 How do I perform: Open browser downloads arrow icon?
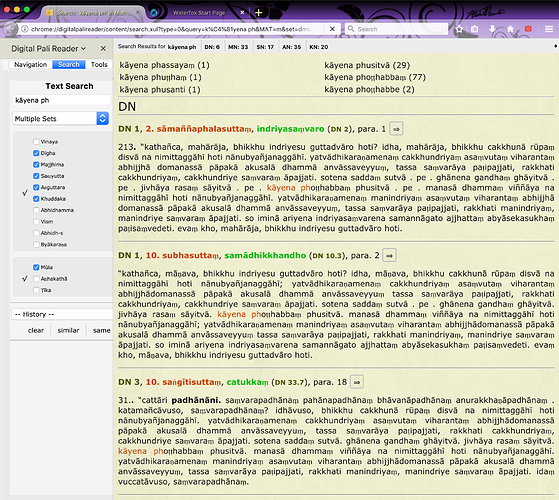(492, 29)
